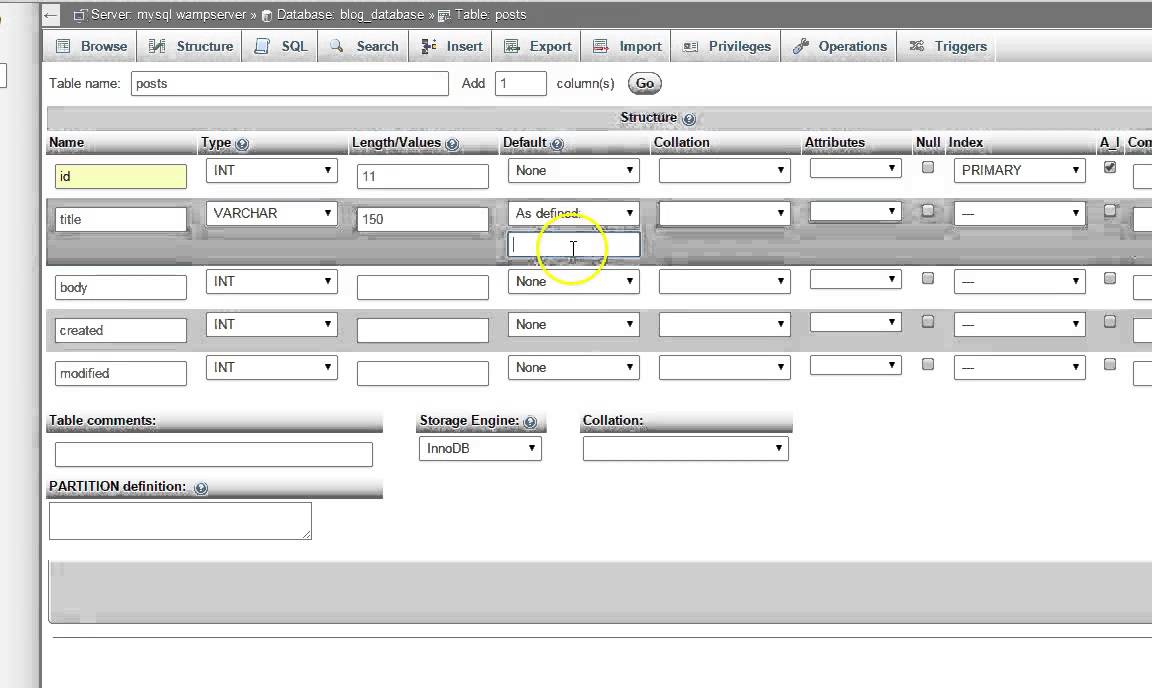Check A_I checkbox for body column

point(1110,278)
